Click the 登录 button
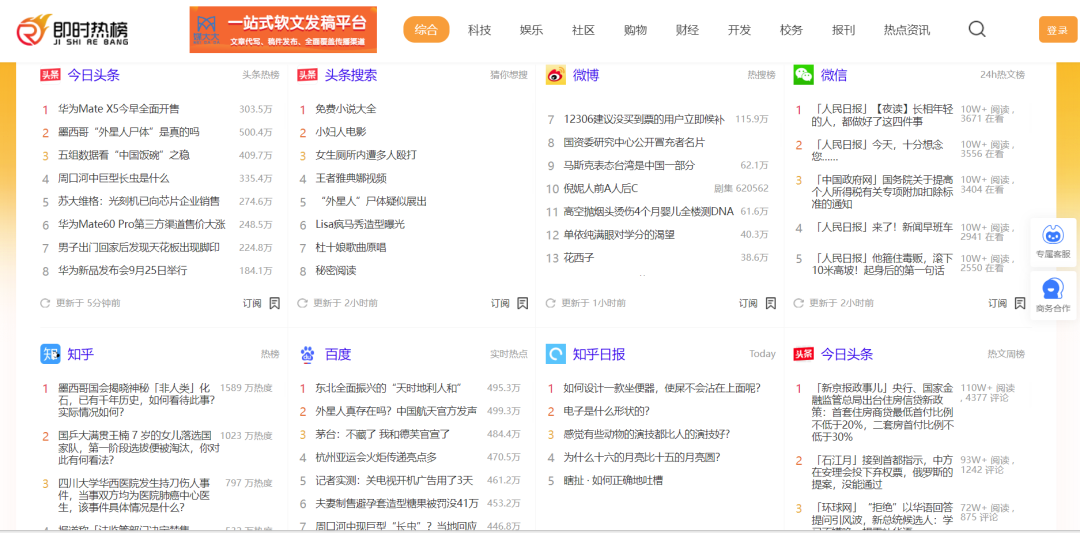The image size is (1080, 533). click(x=1057, y=30)
